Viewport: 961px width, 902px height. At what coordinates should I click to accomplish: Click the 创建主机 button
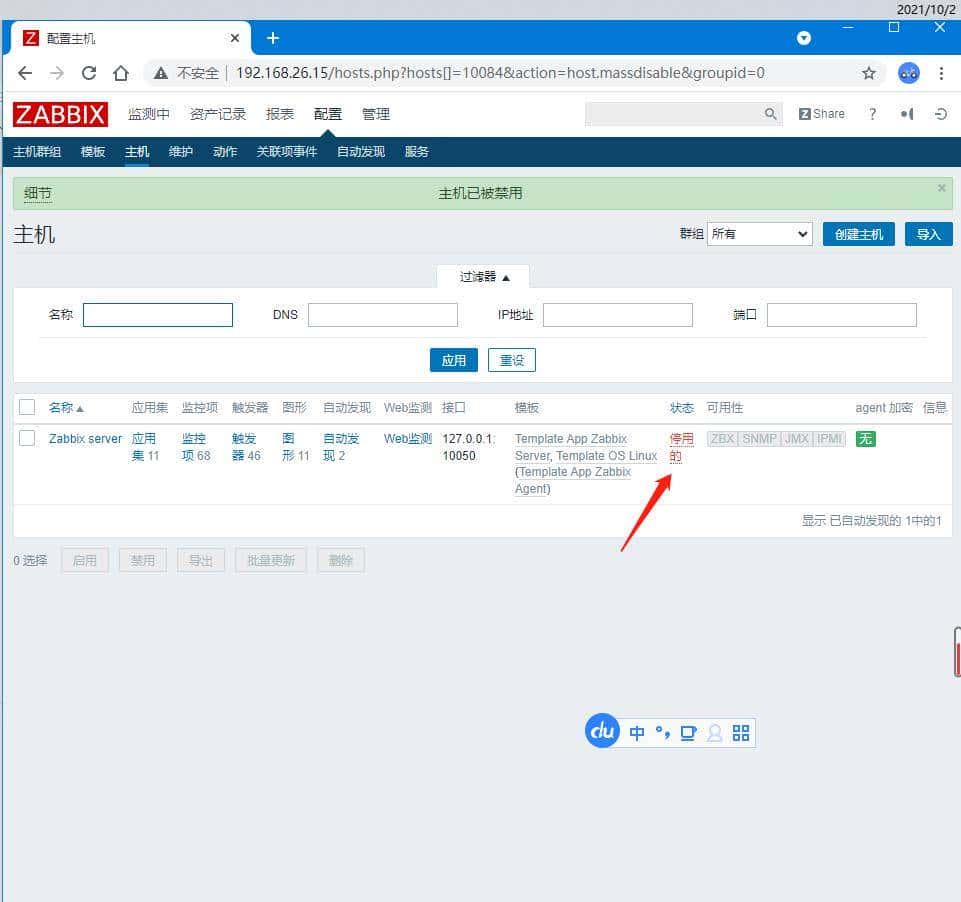858,233
